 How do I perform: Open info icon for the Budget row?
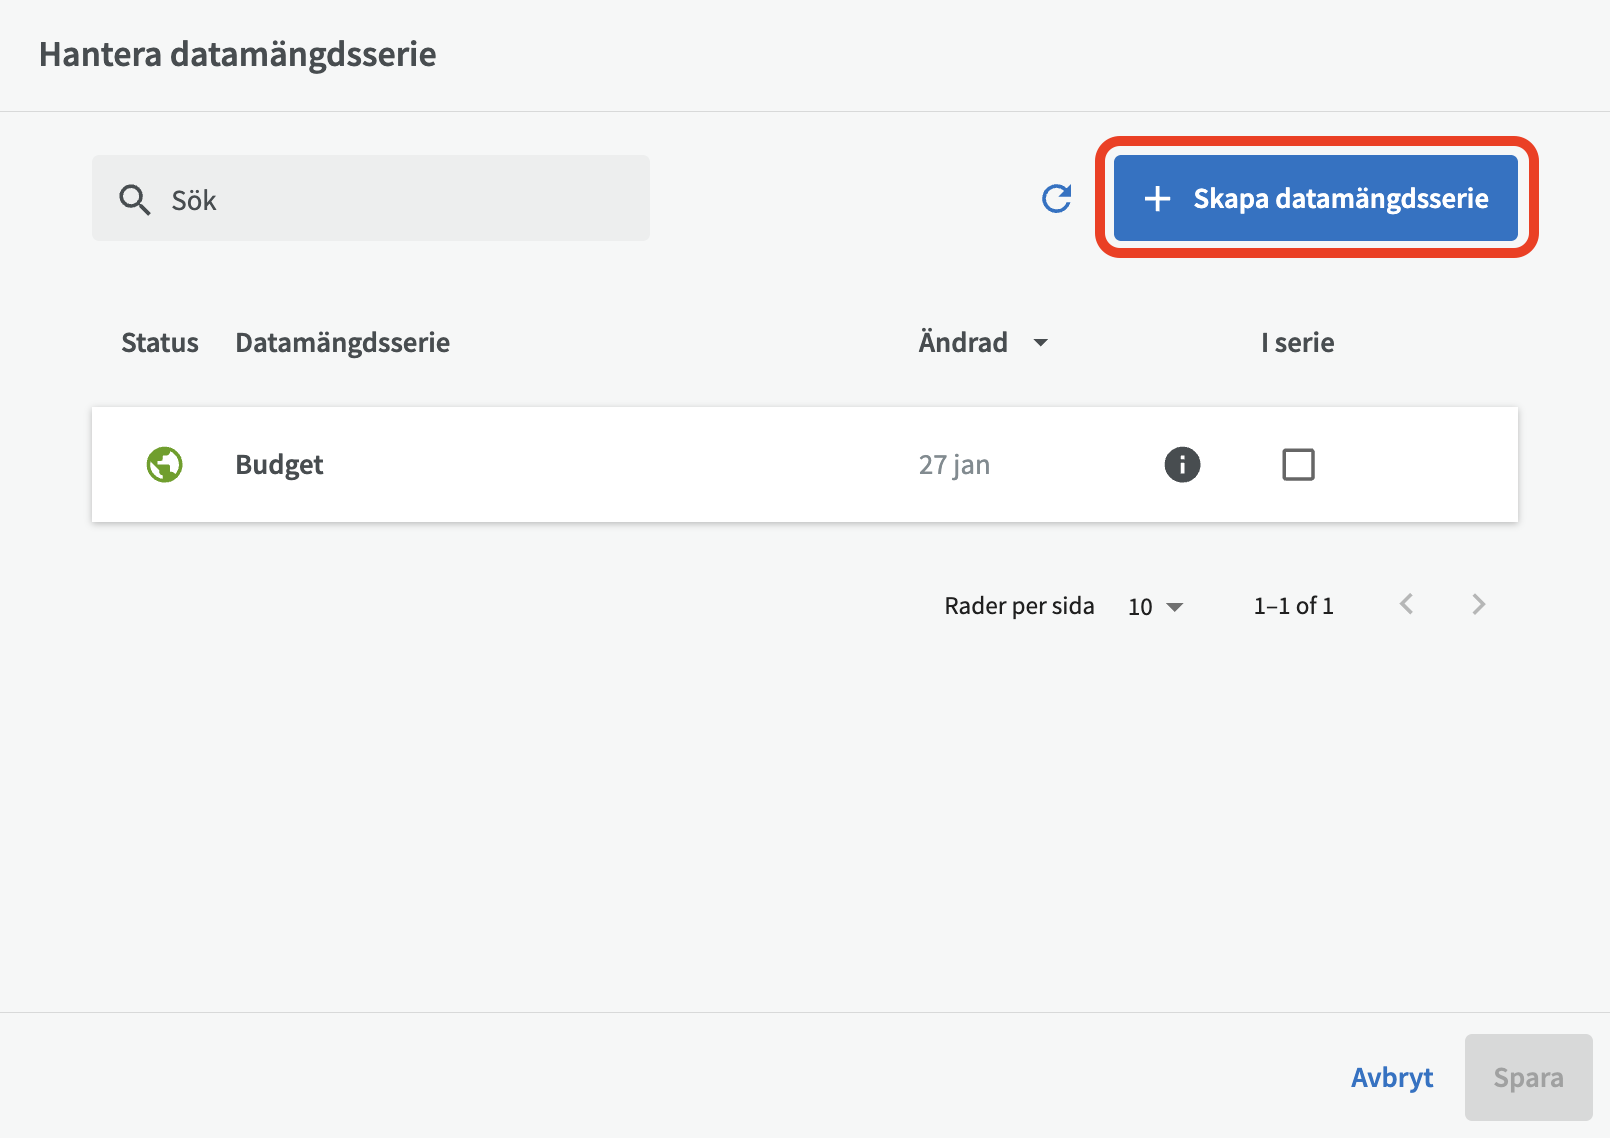pyautogui.click(x=1182, y=464)
